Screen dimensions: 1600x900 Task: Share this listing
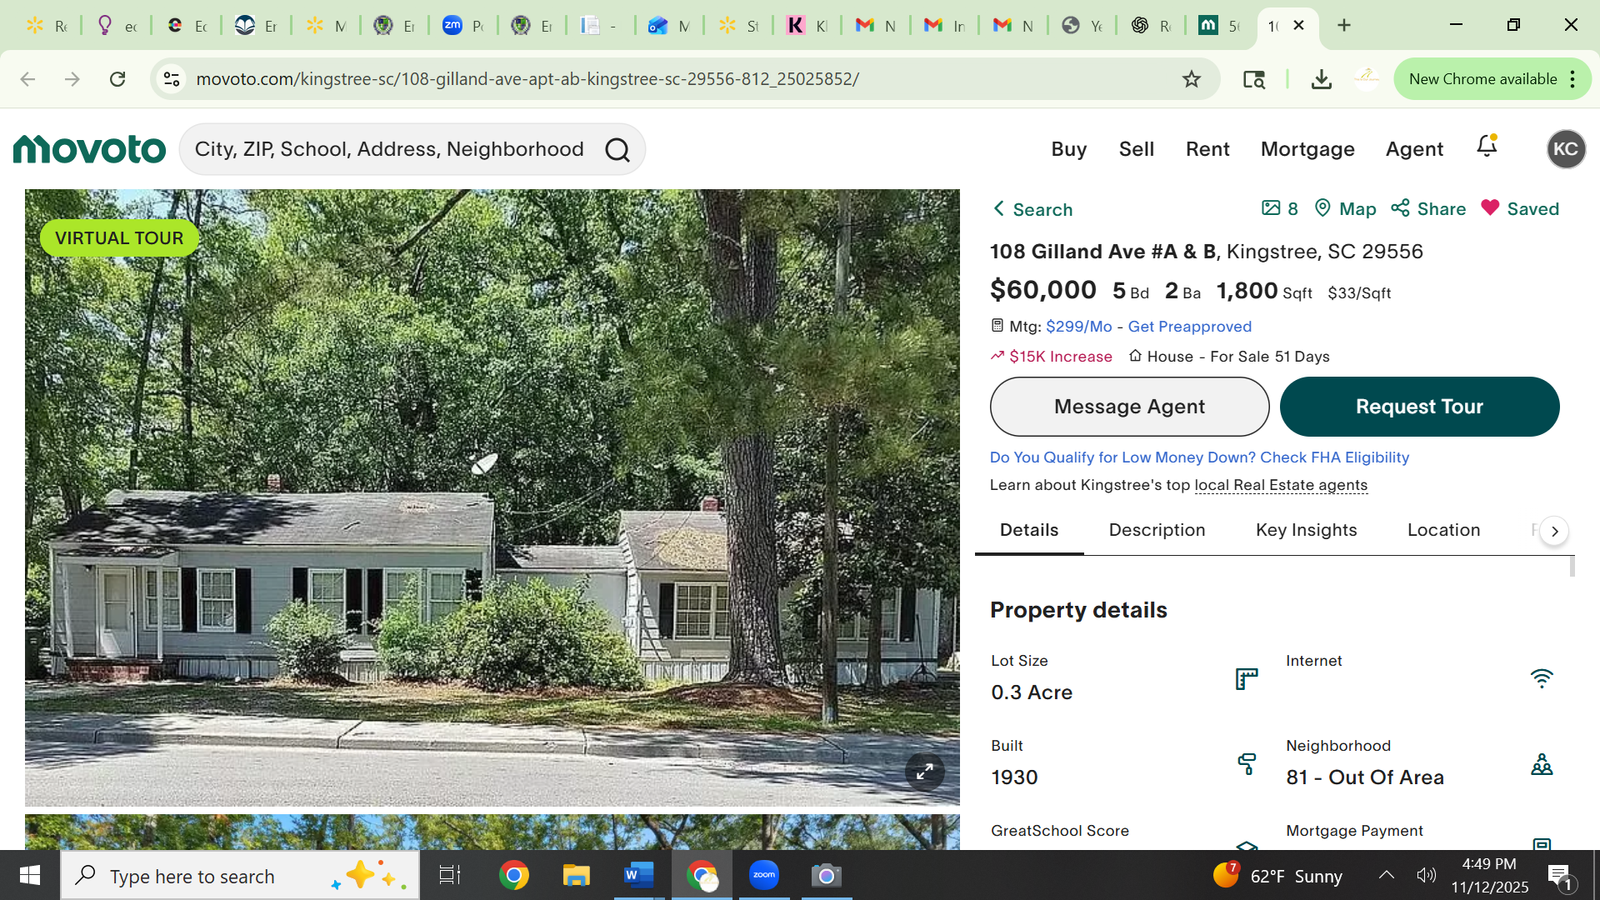(x=1428, y=208)
